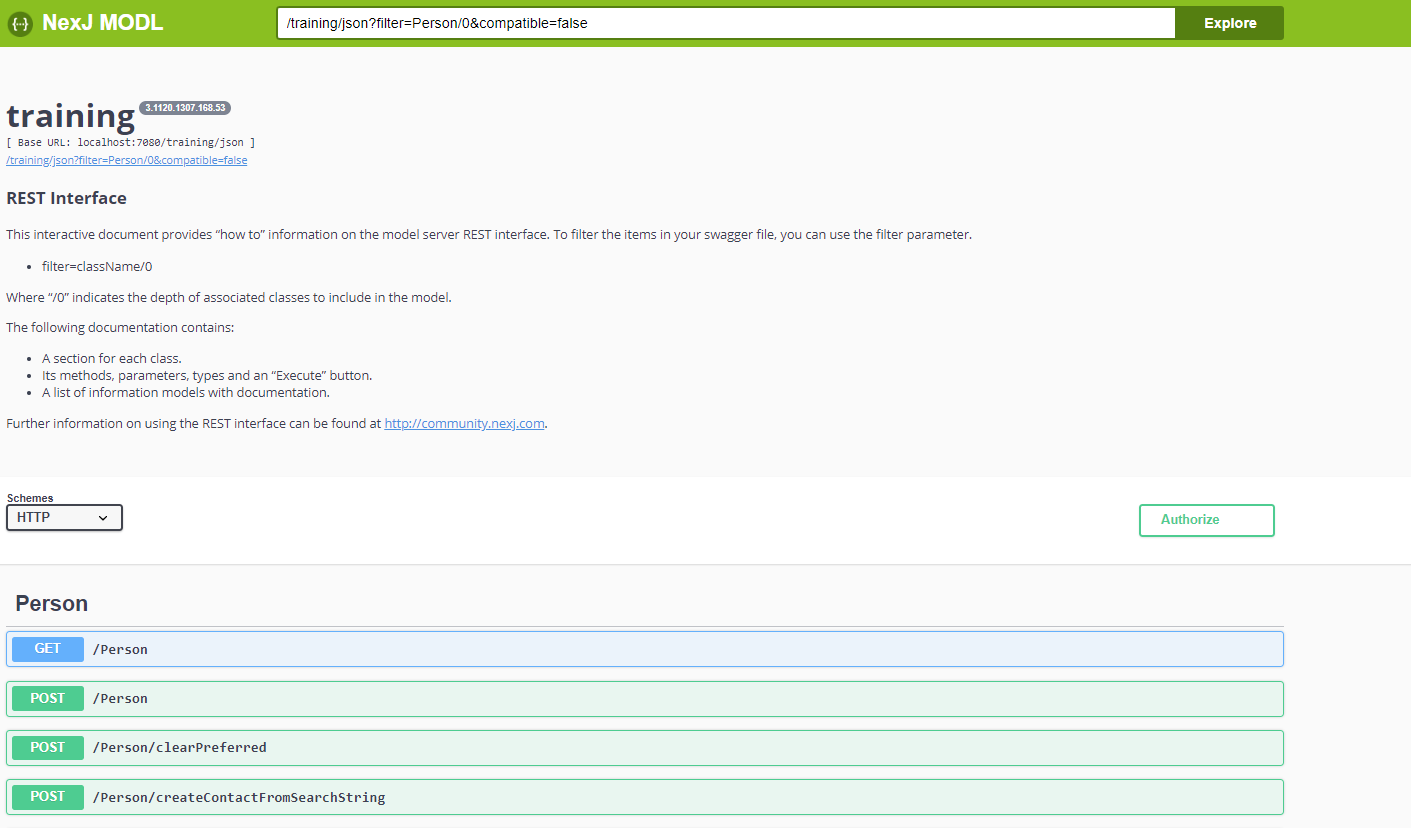The image size is (1411, 828).
Task: Open the Schemes HTTP dropdown
Action: point(64,517)
